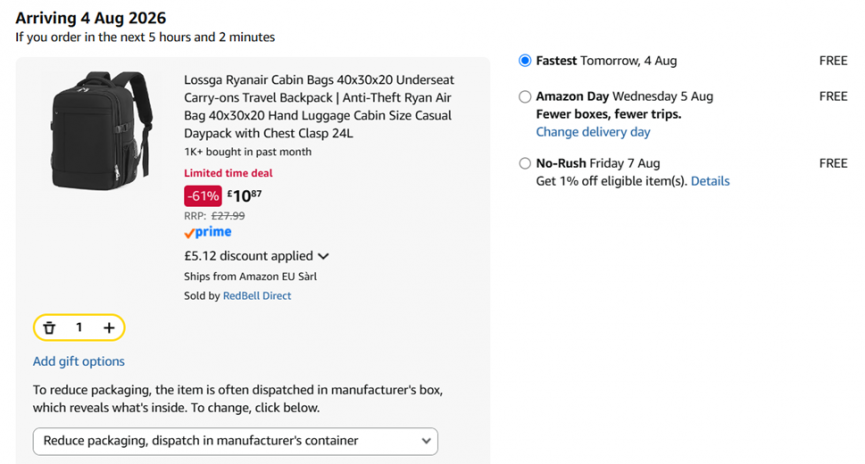Click the Prime checkmark logo
Viewport: 865px width, 464px height.
coord(207,232)
